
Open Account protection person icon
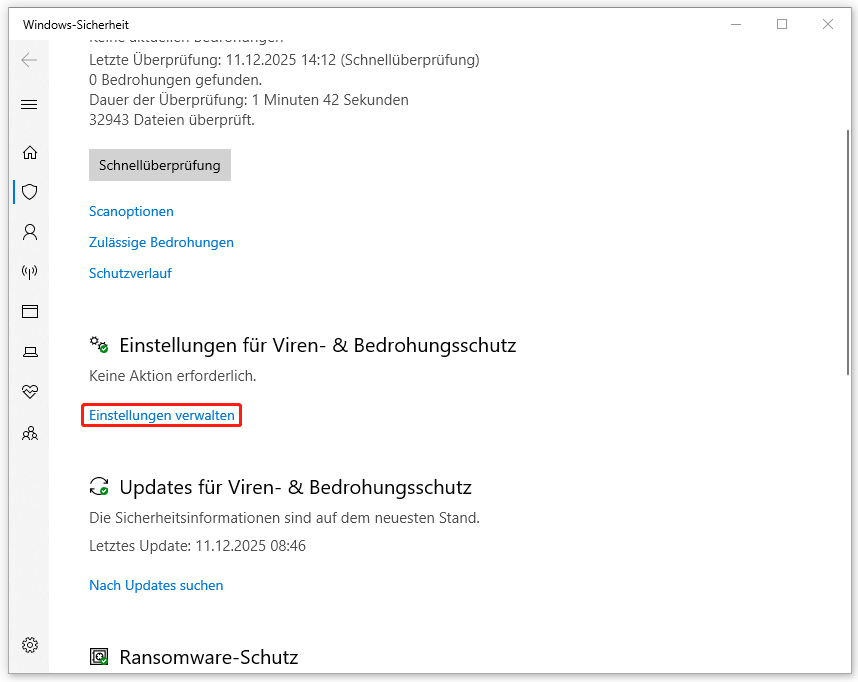pyautogui.click(x=30, y=232)
